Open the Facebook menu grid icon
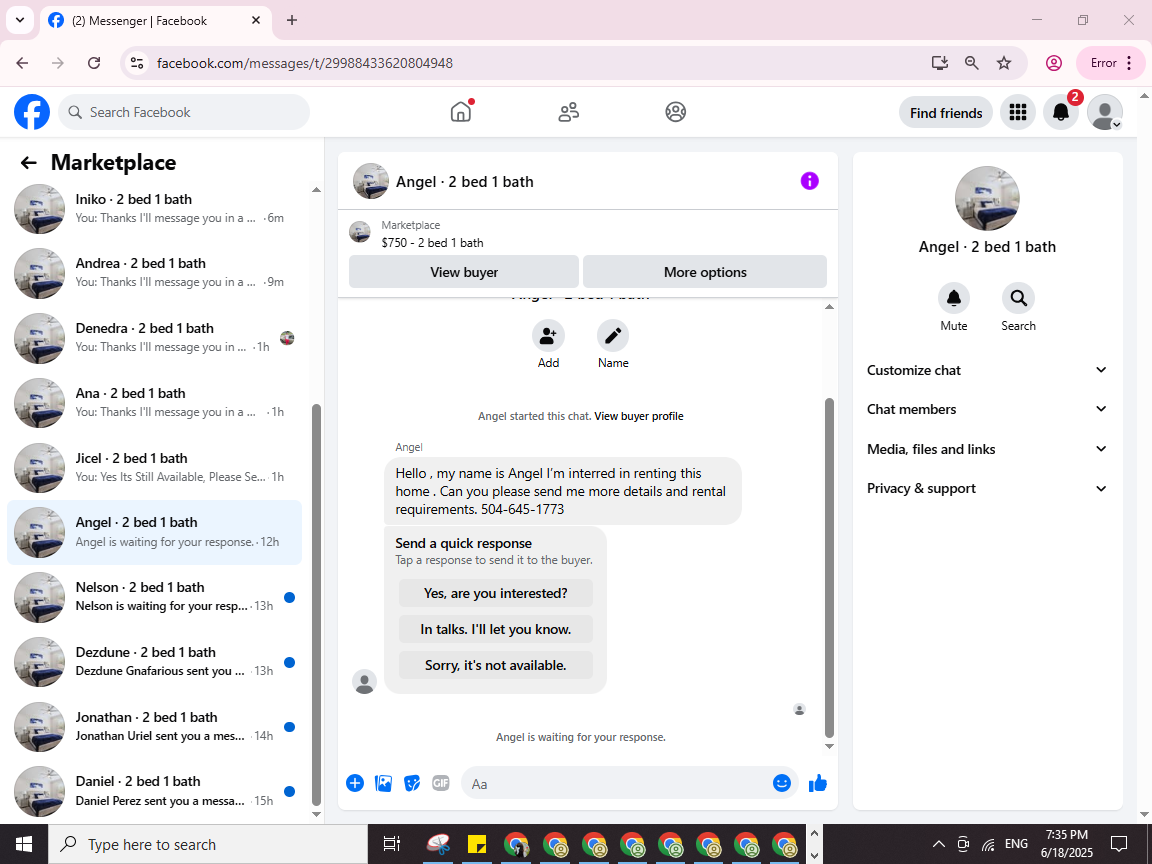 tap(1018, 112)
